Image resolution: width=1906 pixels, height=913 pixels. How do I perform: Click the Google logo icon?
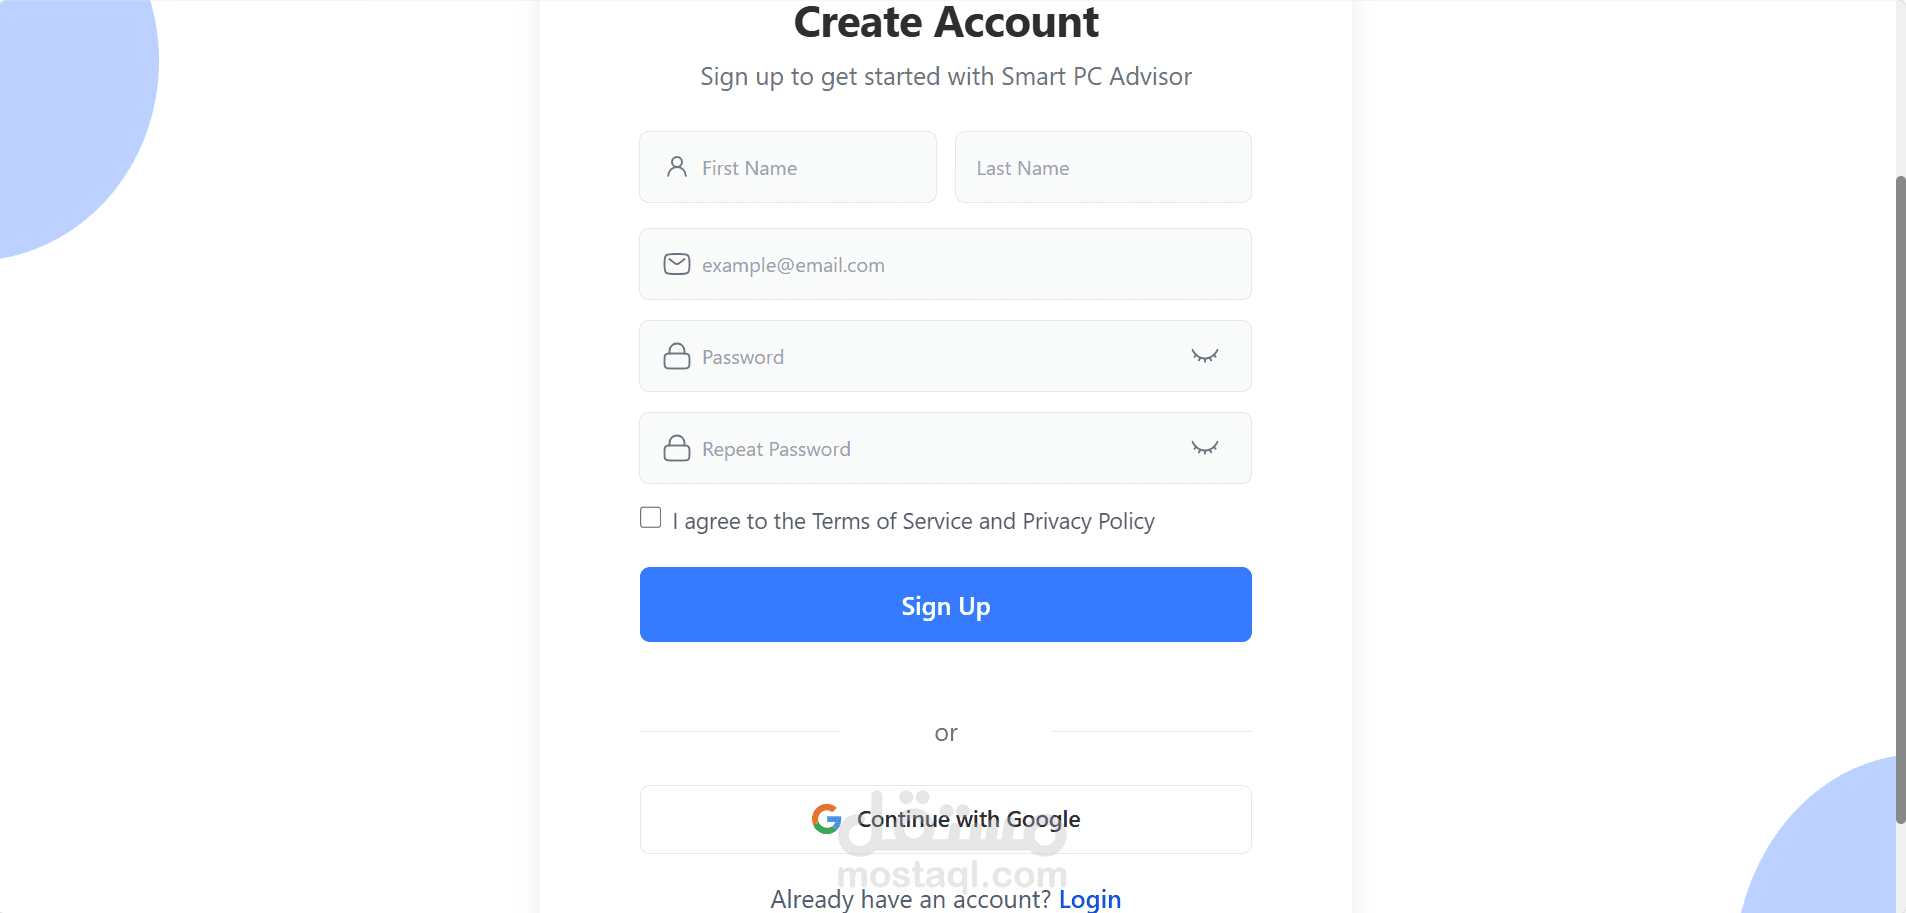[x=826, y=819]
